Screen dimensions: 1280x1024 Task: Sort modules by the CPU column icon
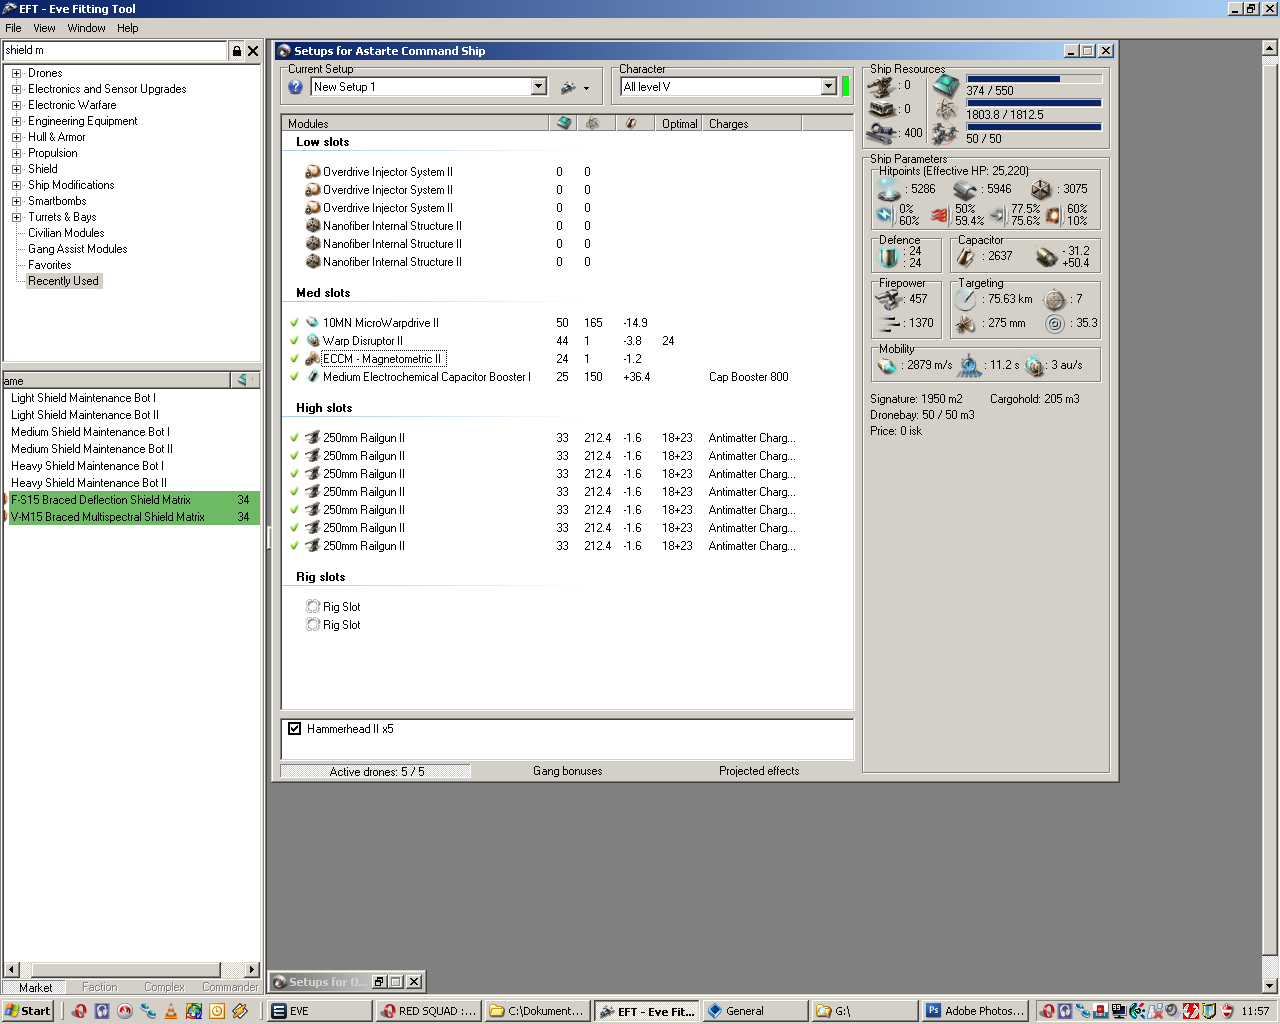[x=564, y=123]
